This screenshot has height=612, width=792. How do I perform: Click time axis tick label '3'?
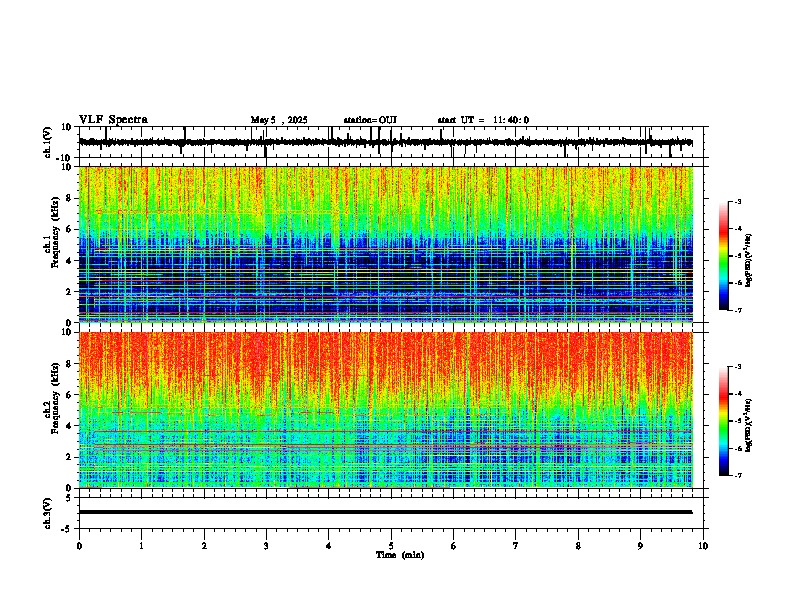[266, 546]
